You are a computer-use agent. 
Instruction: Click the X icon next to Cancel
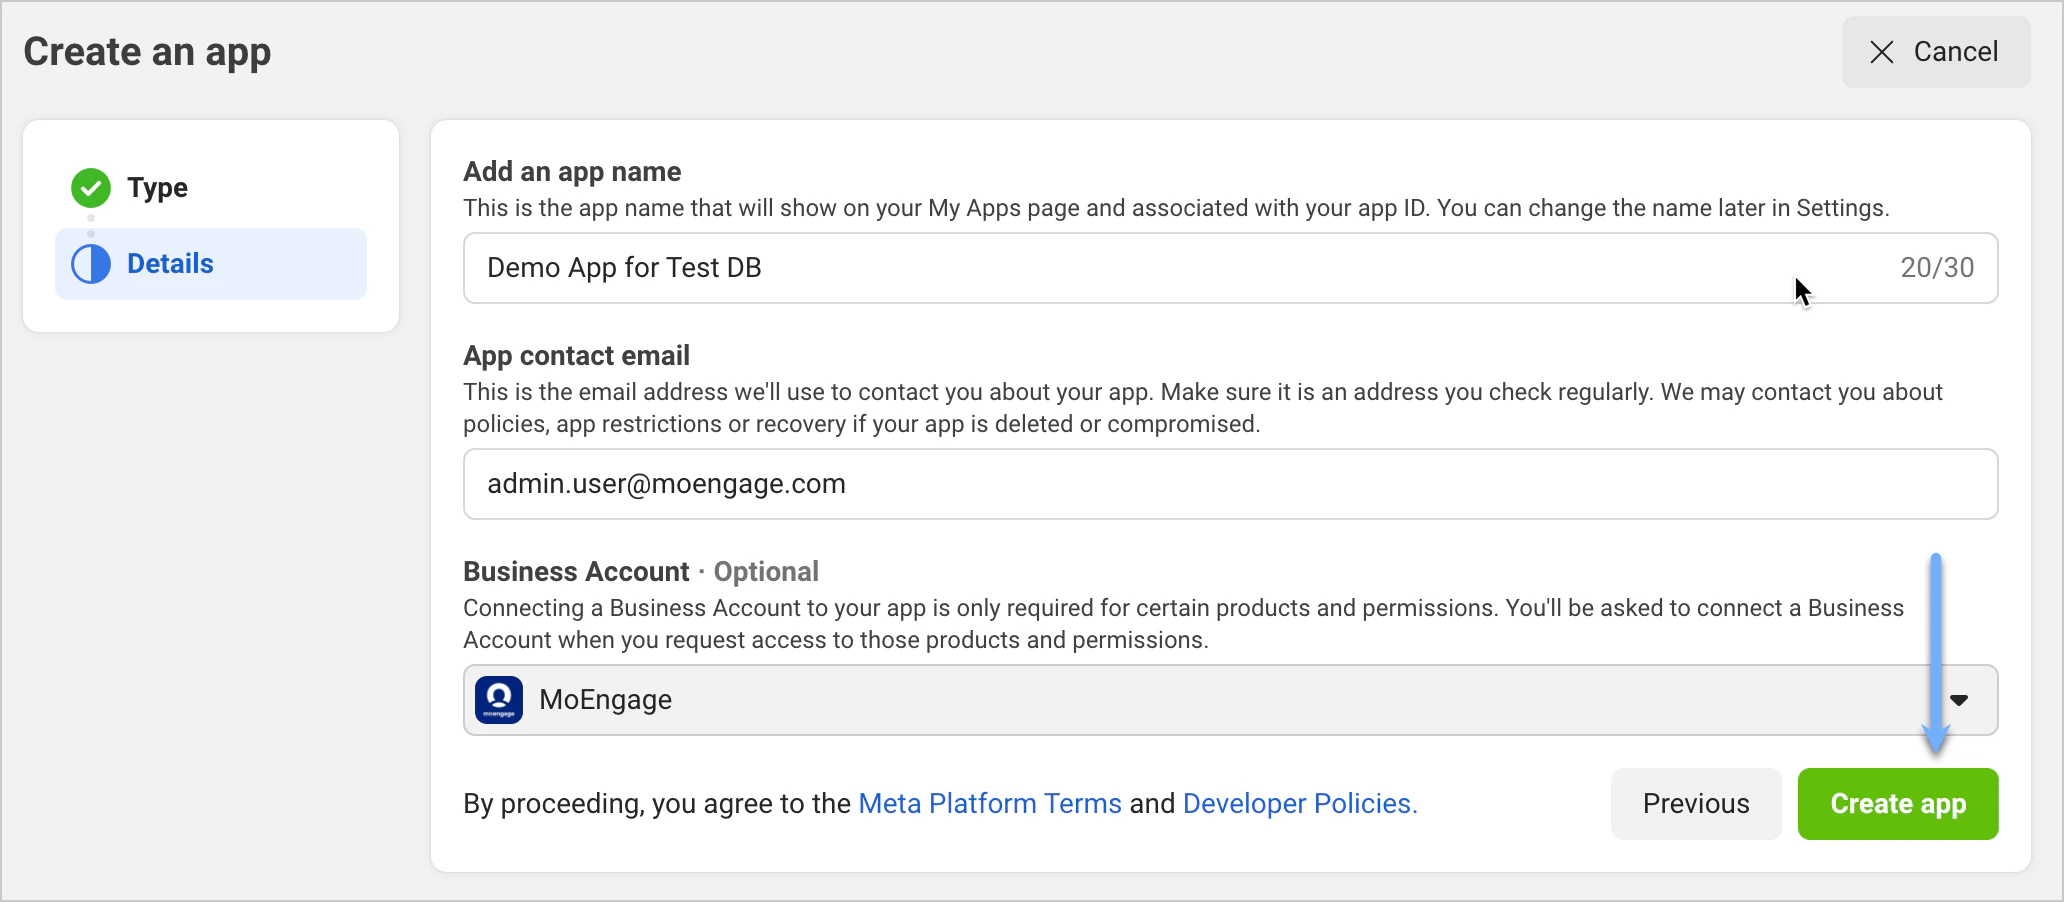1882,51
